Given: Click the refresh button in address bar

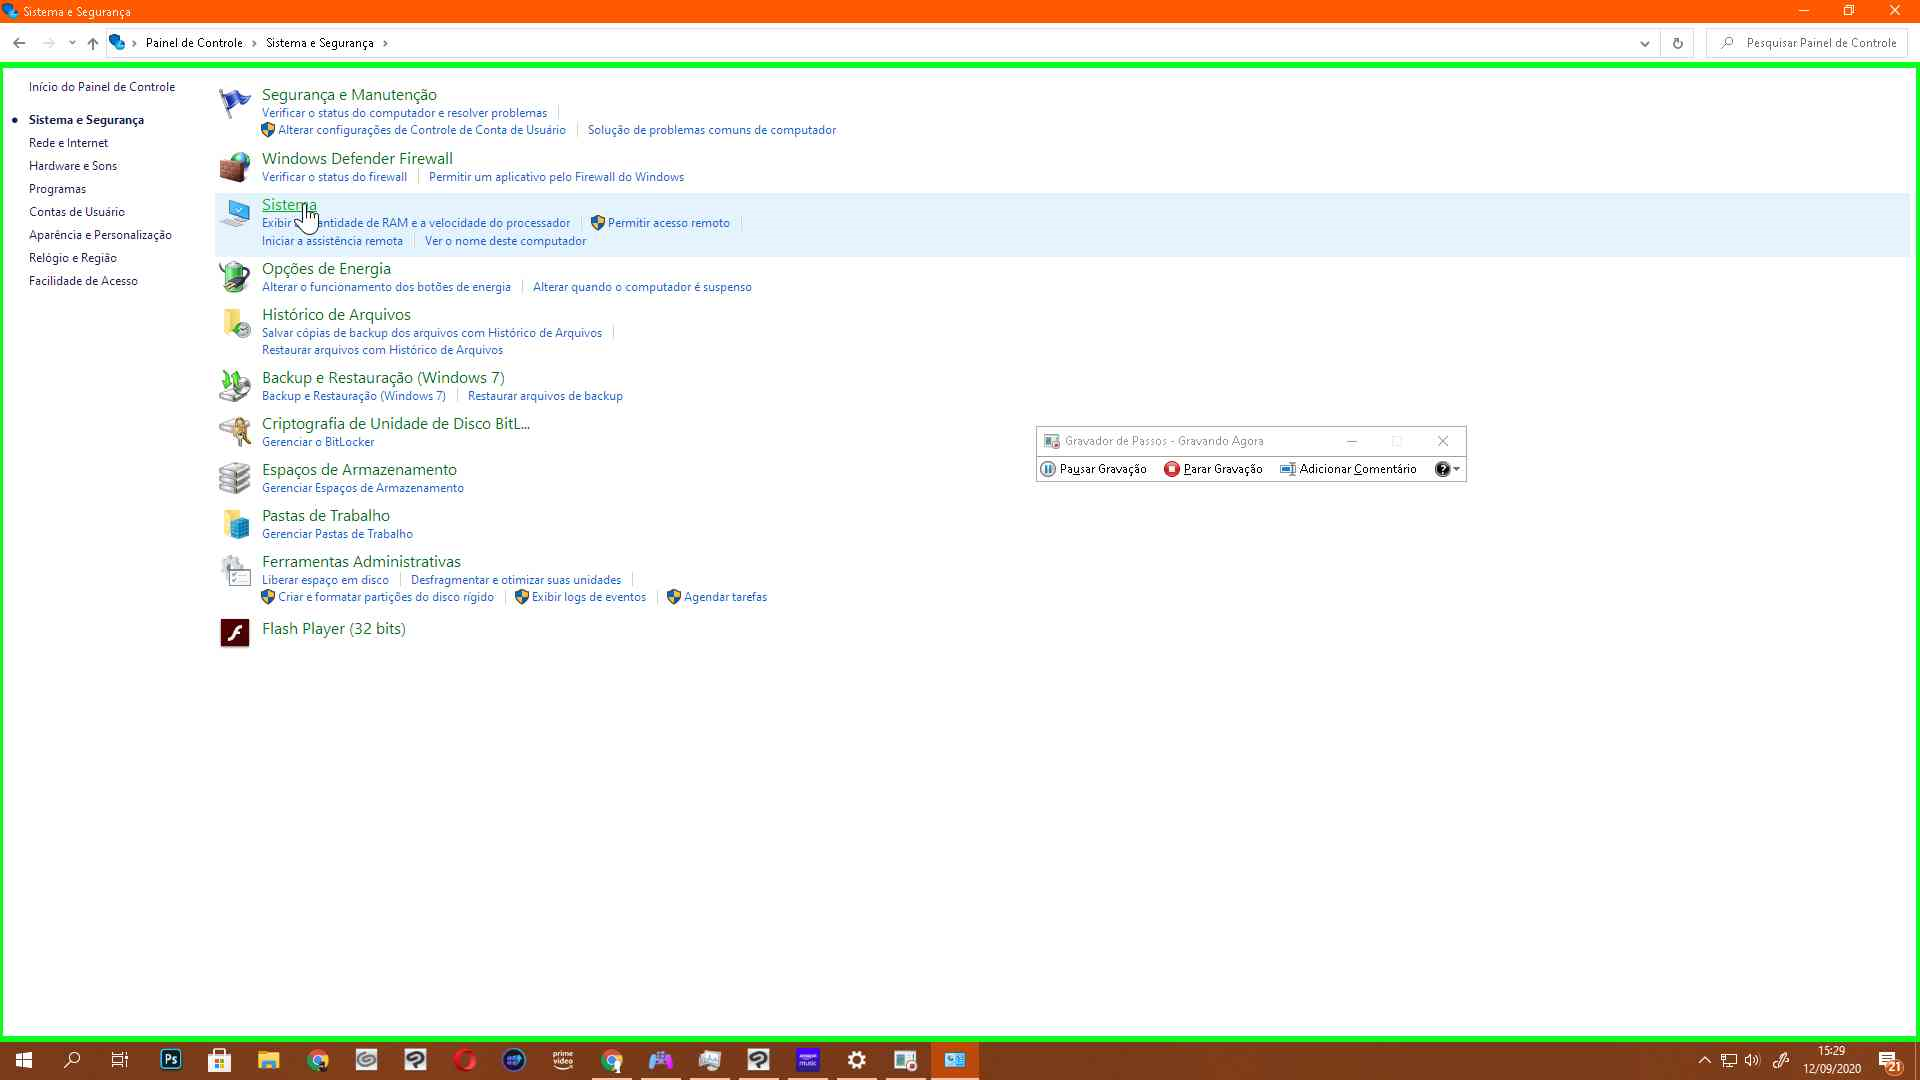Looking at the screenshot, I should pyautogui.click(x=1678, y=43).
